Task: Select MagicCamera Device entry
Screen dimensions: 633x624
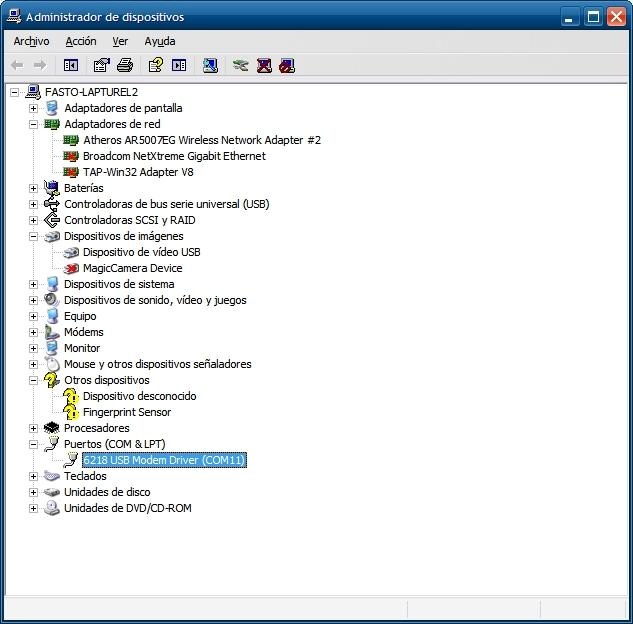Action: pyautogui.click(x=132, y=268)
